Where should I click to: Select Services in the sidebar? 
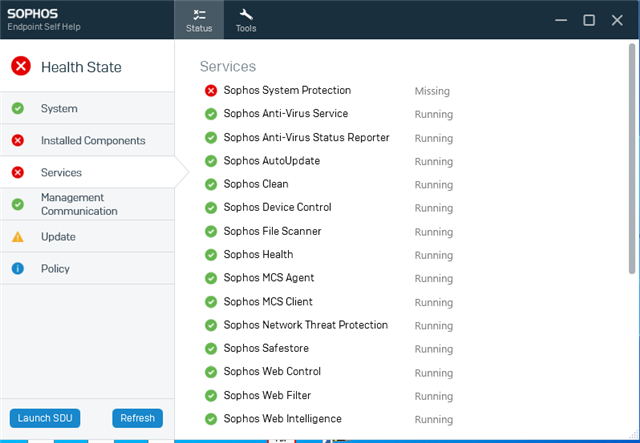click(x=87, y=172)
